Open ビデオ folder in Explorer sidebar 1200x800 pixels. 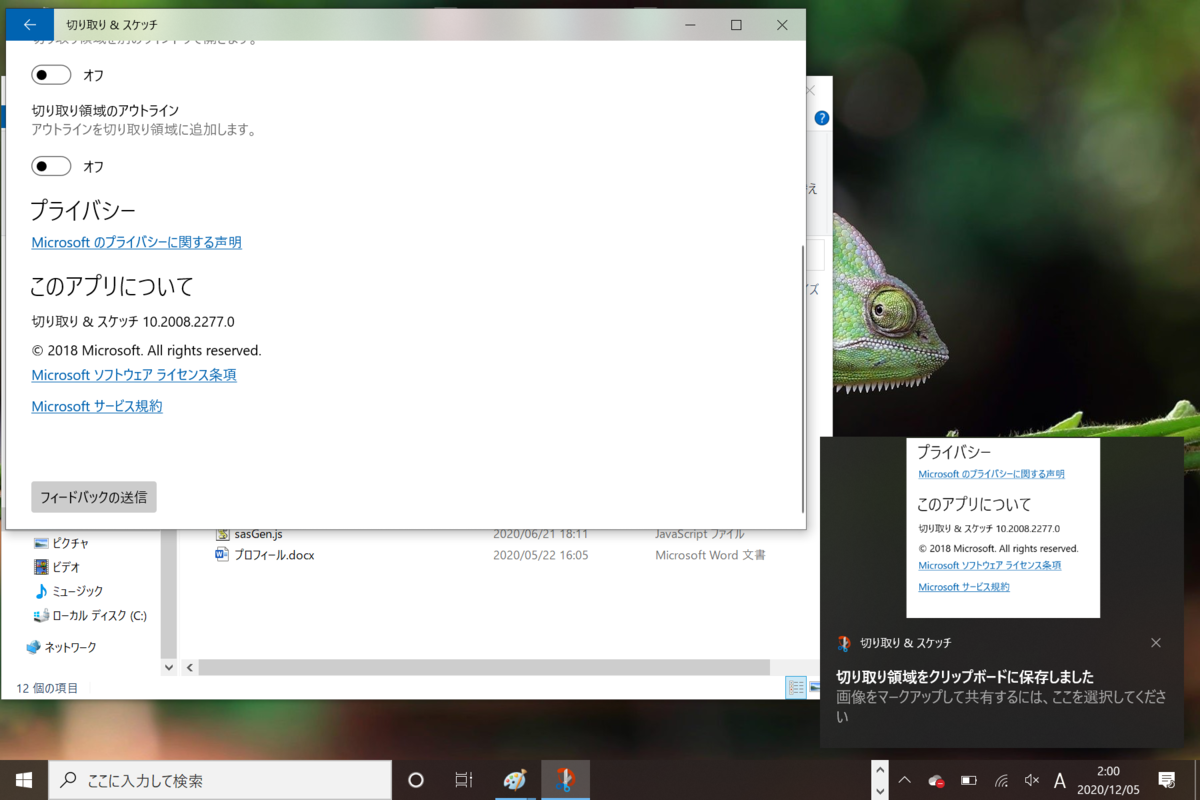pos(66,567)
